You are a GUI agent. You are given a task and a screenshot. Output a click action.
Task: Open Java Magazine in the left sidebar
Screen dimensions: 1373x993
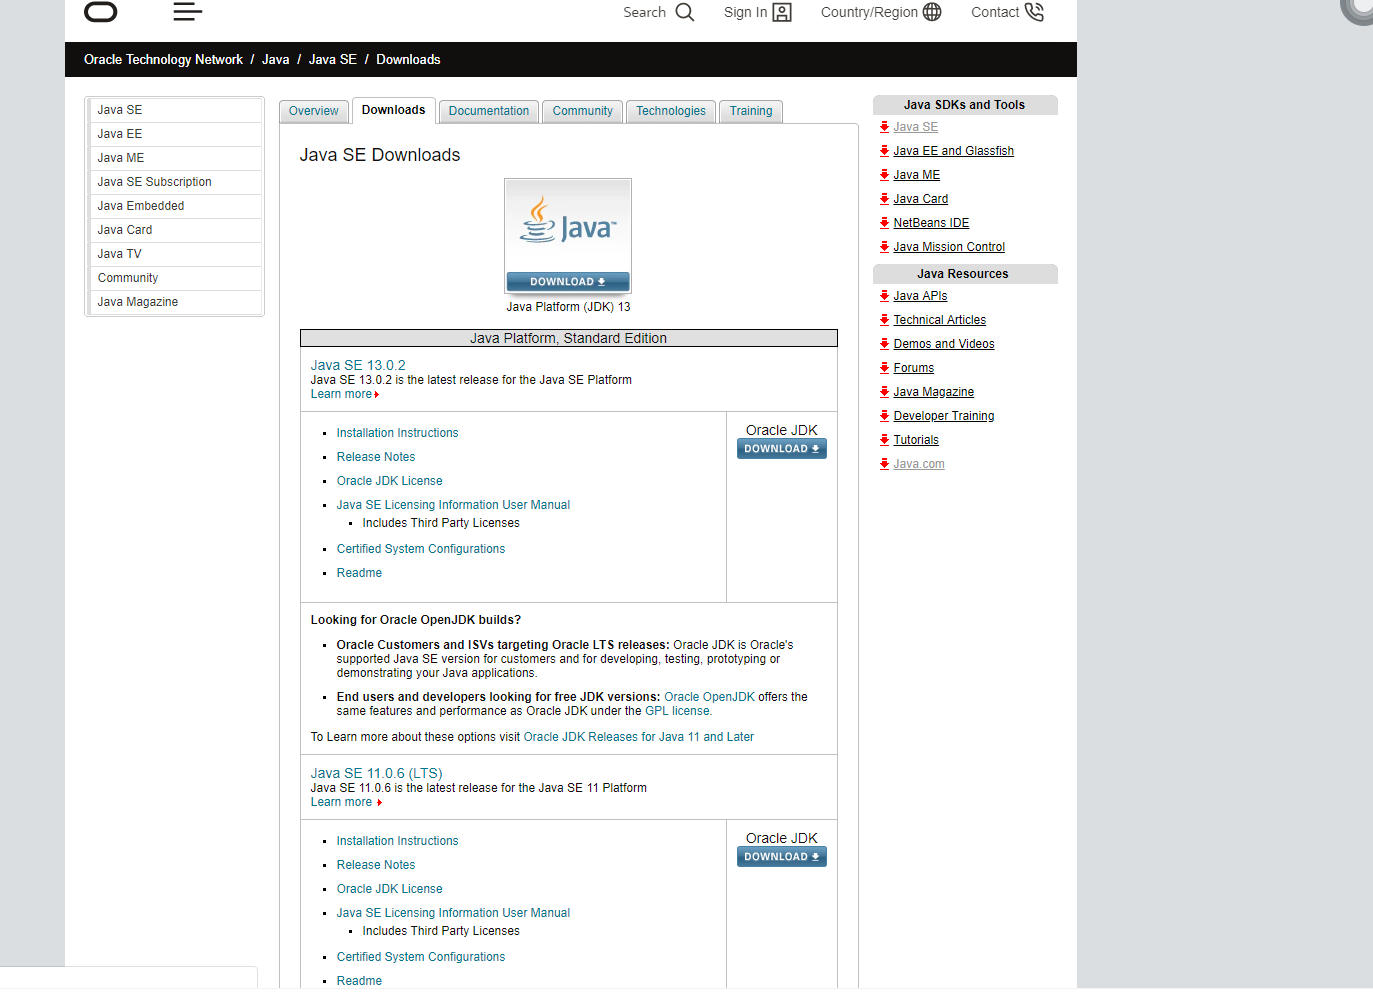coord(175,302)
